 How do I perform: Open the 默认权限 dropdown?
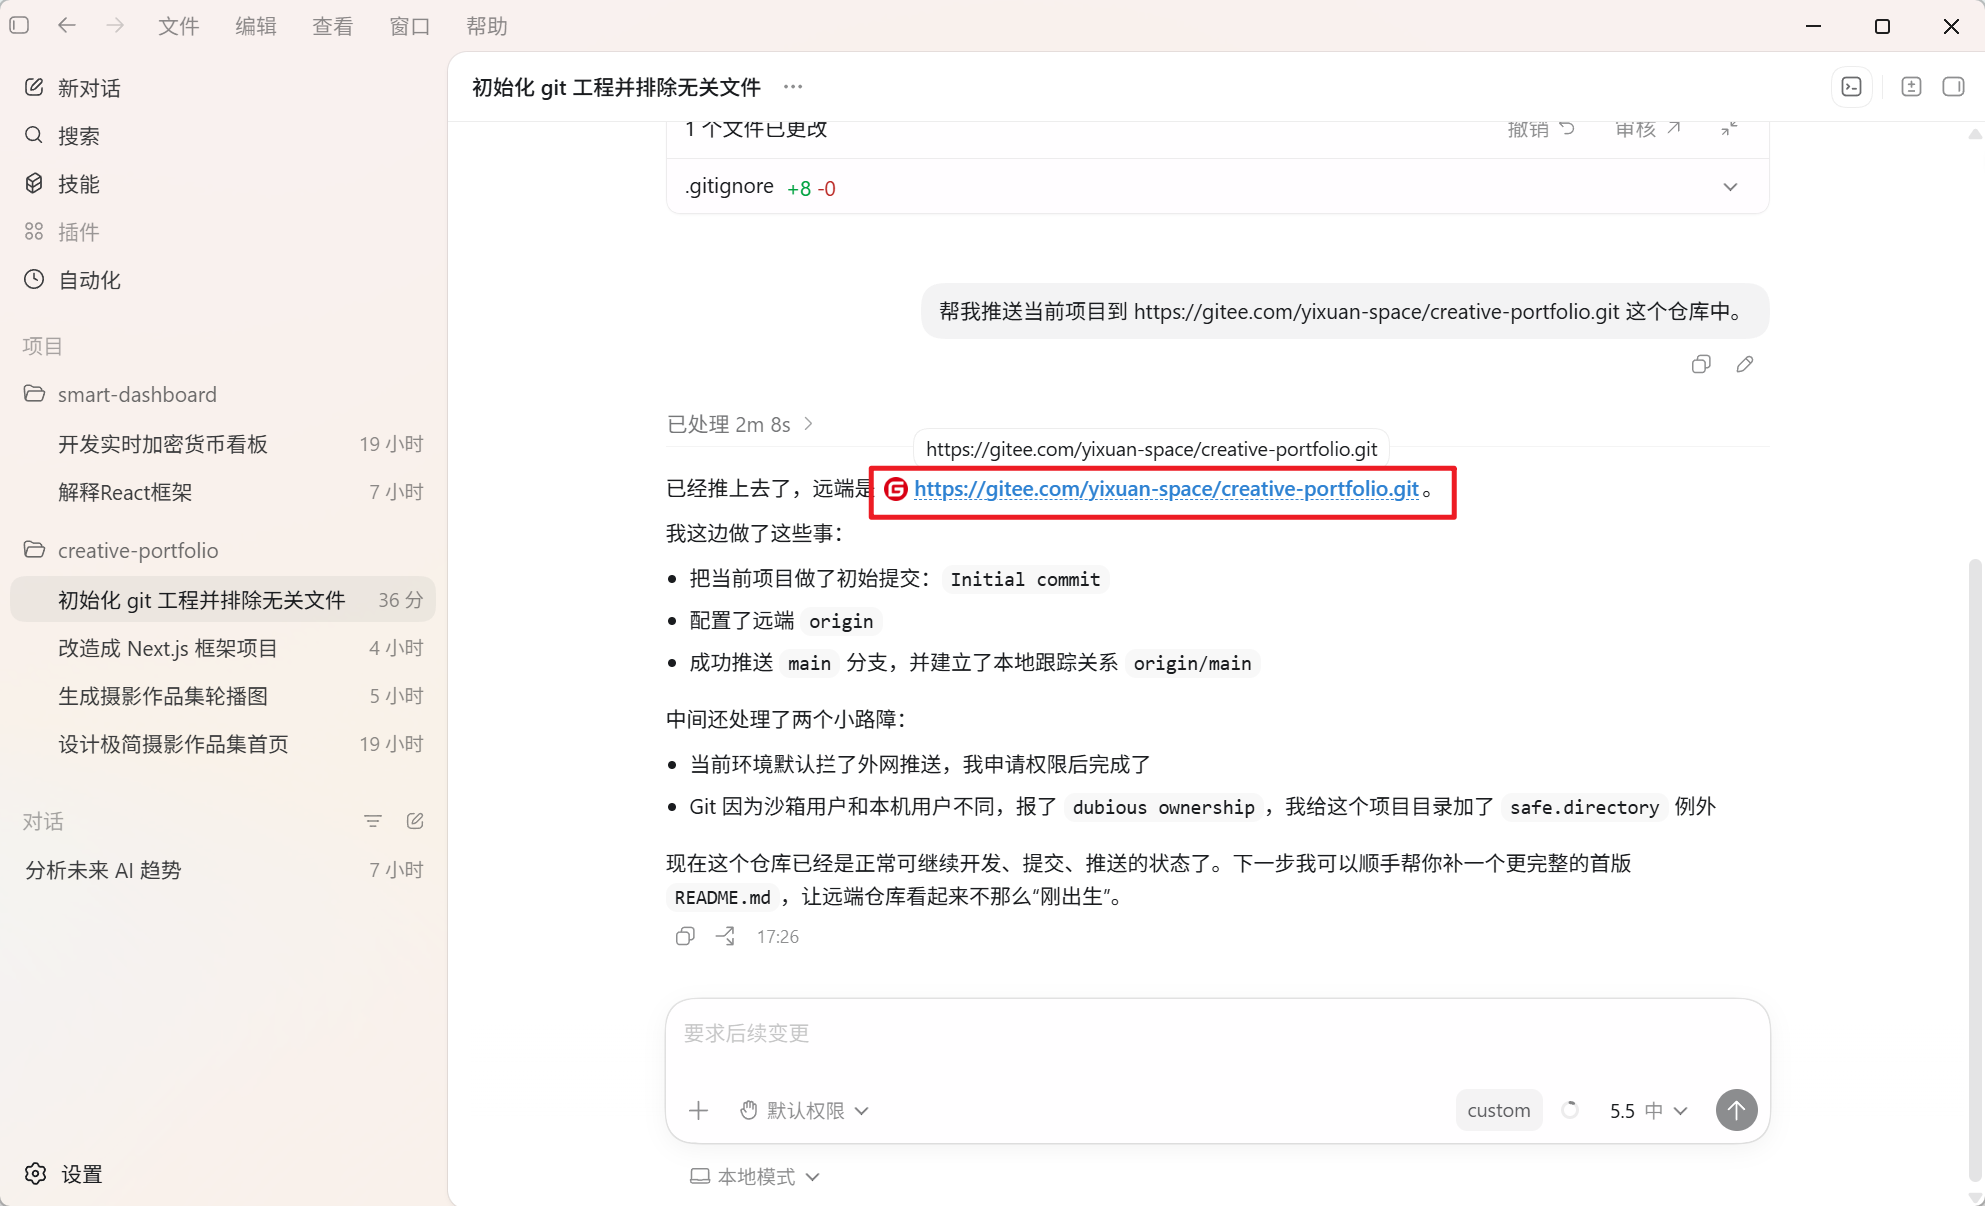click(805, 1110)
